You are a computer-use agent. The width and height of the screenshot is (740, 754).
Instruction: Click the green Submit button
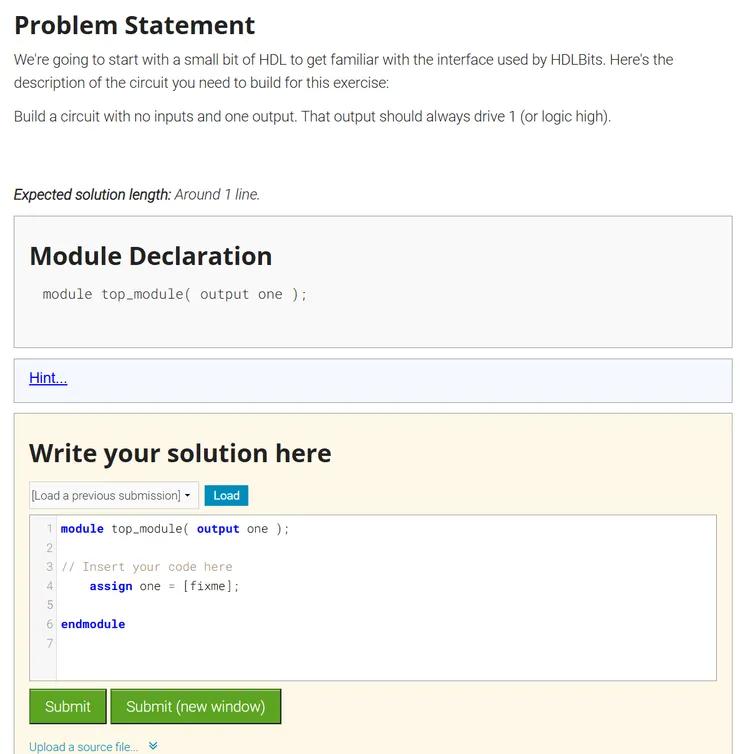(x=68, y=706)
